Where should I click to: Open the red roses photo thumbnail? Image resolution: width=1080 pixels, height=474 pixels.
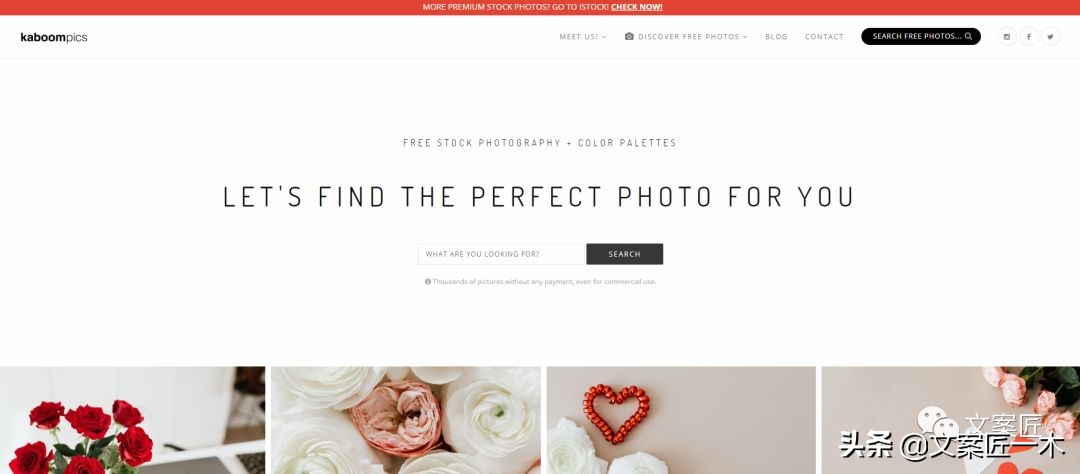pyautogui.click(x=132, y=420)
